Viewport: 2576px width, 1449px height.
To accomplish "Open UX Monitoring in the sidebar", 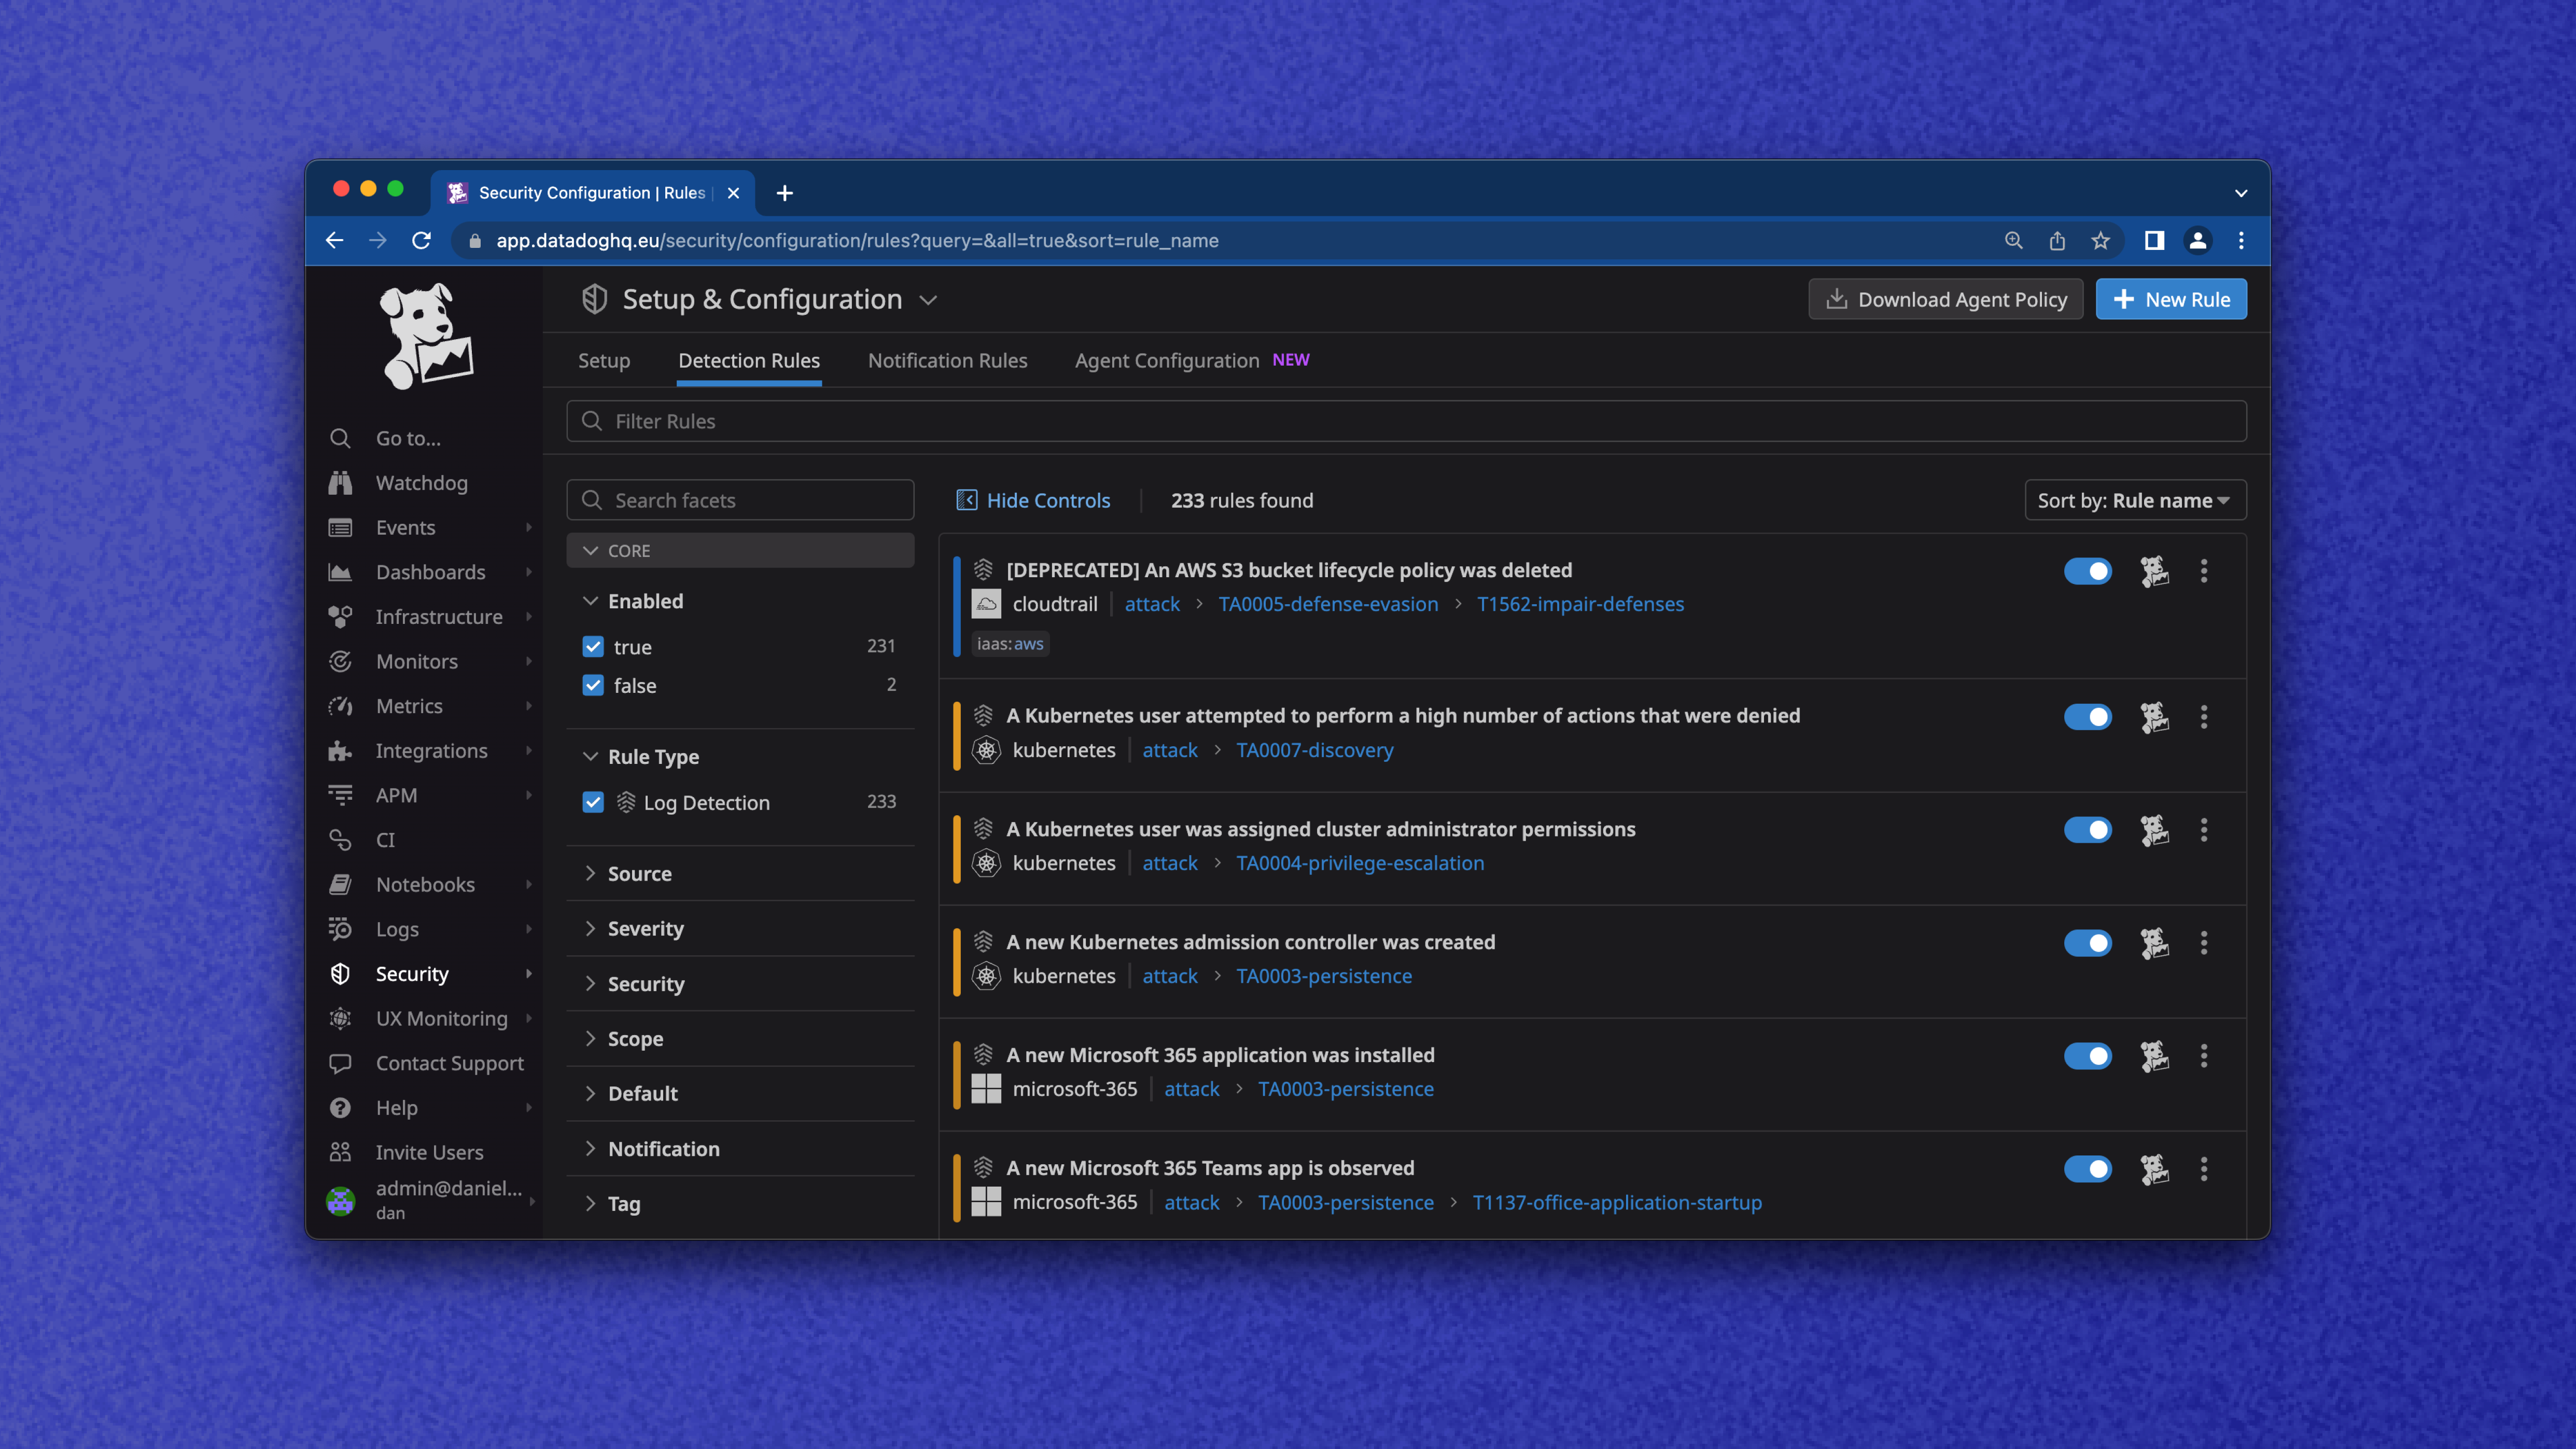I will 441,1019.
